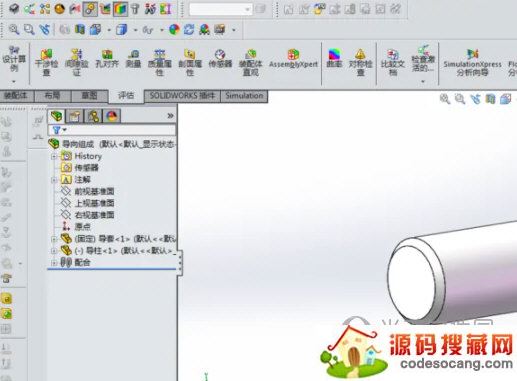
Task: Open dropdown beside the blue cube icon
Action: click(x=135, y=30)
